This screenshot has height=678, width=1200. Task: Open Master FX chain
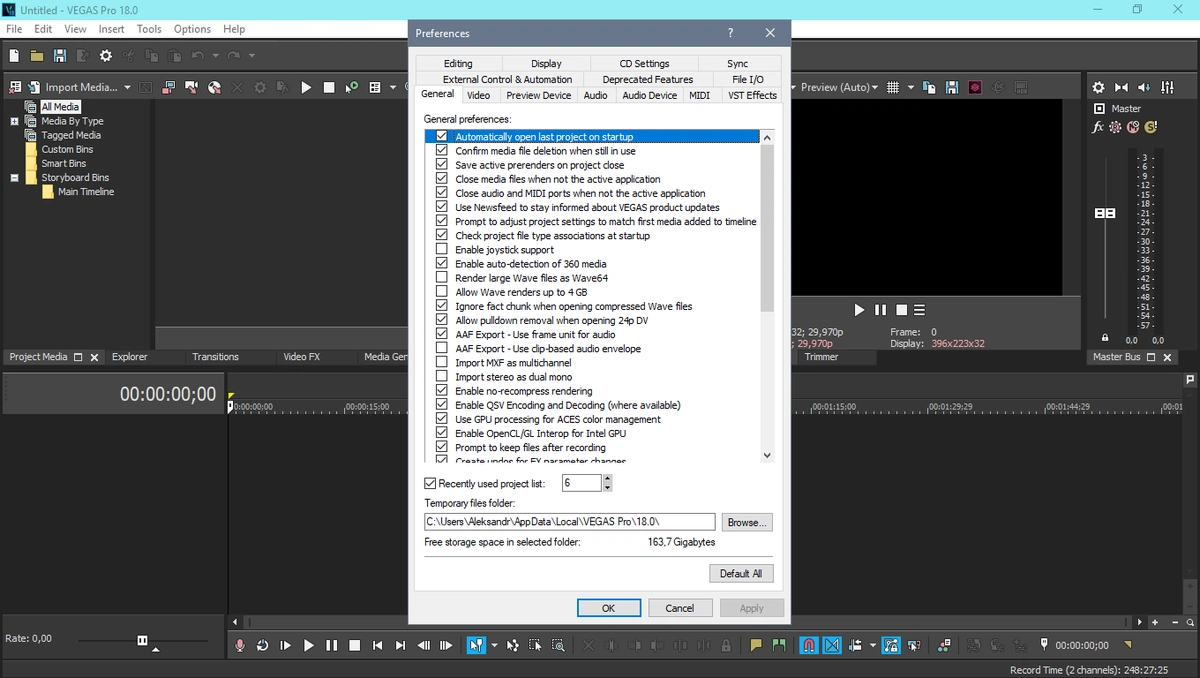coord(1098,127)
